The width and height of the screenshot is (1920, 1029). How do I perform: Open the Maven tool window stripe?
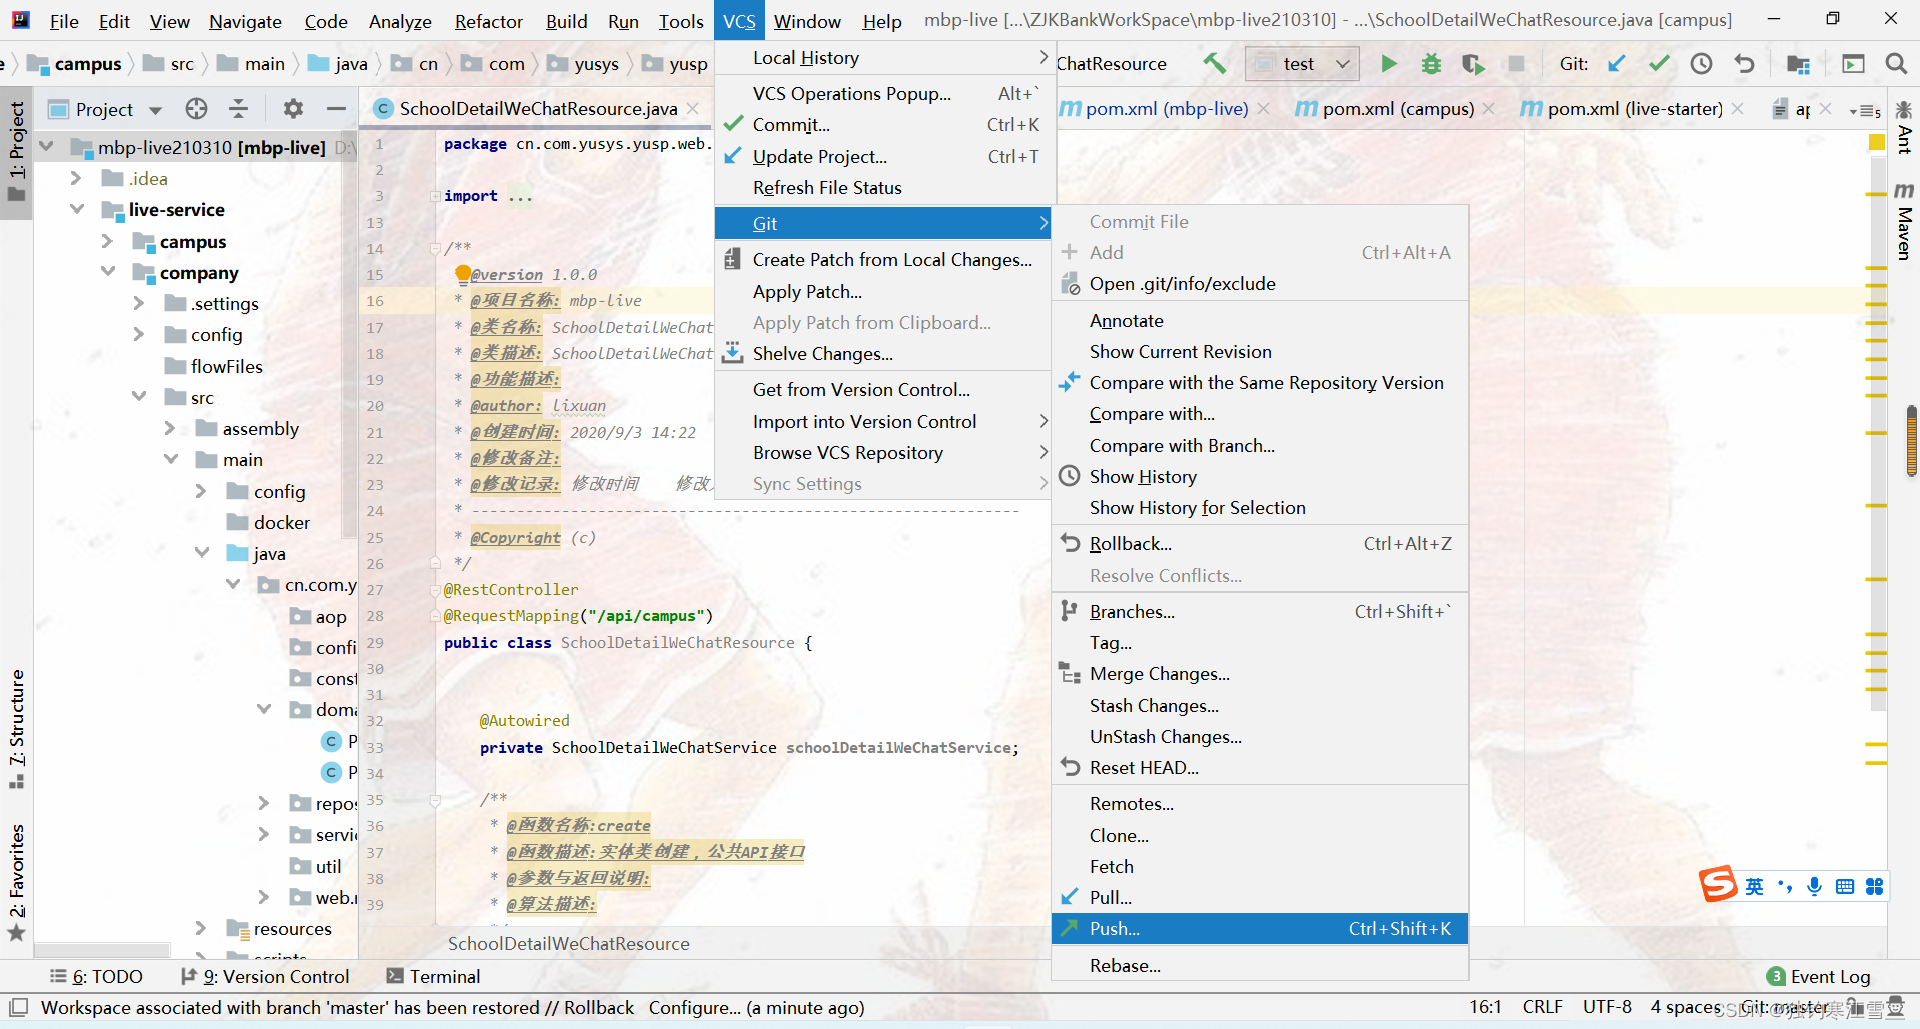[x=1904, y=221]
